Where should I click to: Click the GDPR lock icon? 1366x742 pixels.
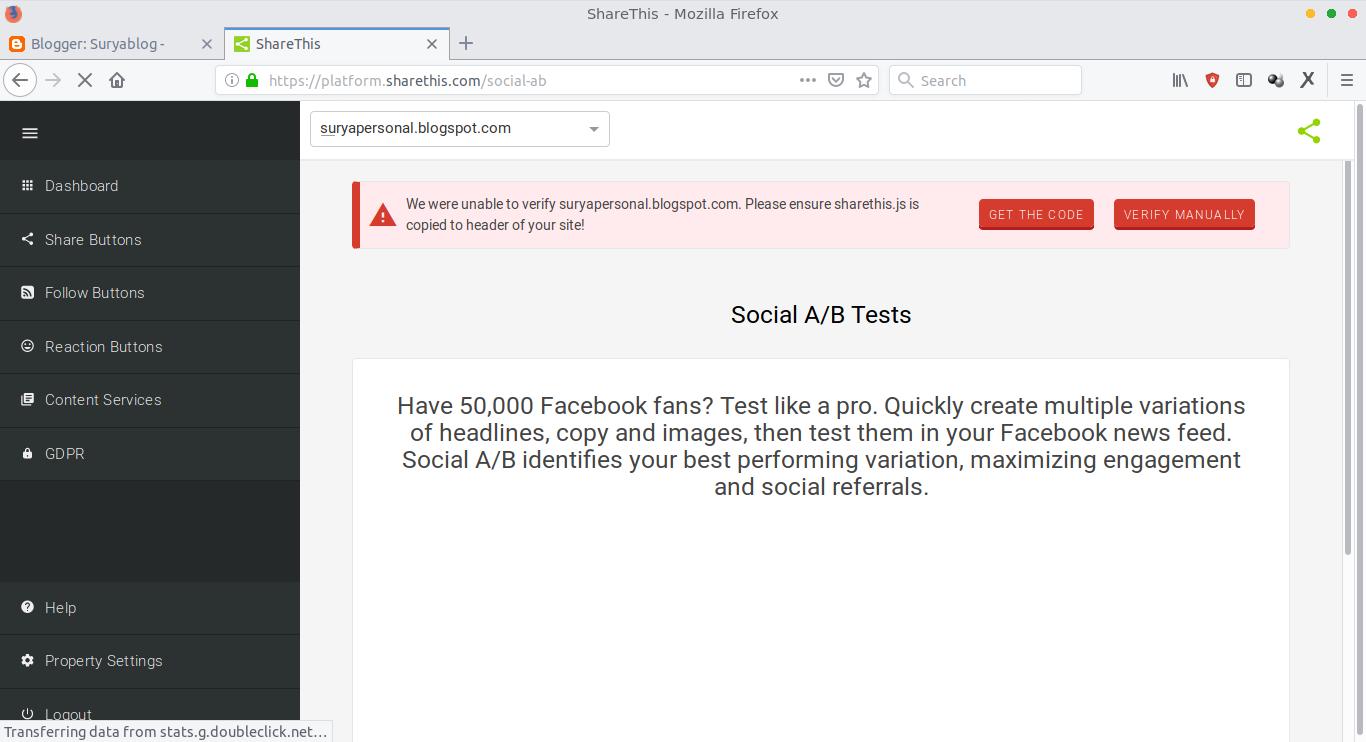[x=27, y=453]
